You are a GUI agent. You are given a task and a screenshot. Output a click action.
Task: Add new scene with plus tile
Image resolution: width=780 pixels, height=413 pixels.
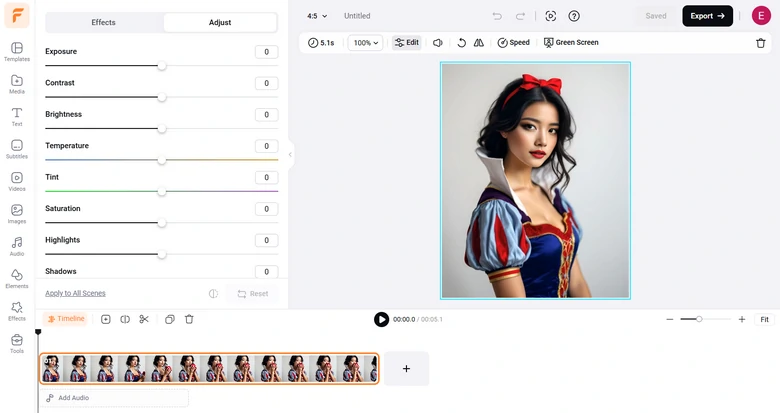pyautogui.click(x=406, y=369)
